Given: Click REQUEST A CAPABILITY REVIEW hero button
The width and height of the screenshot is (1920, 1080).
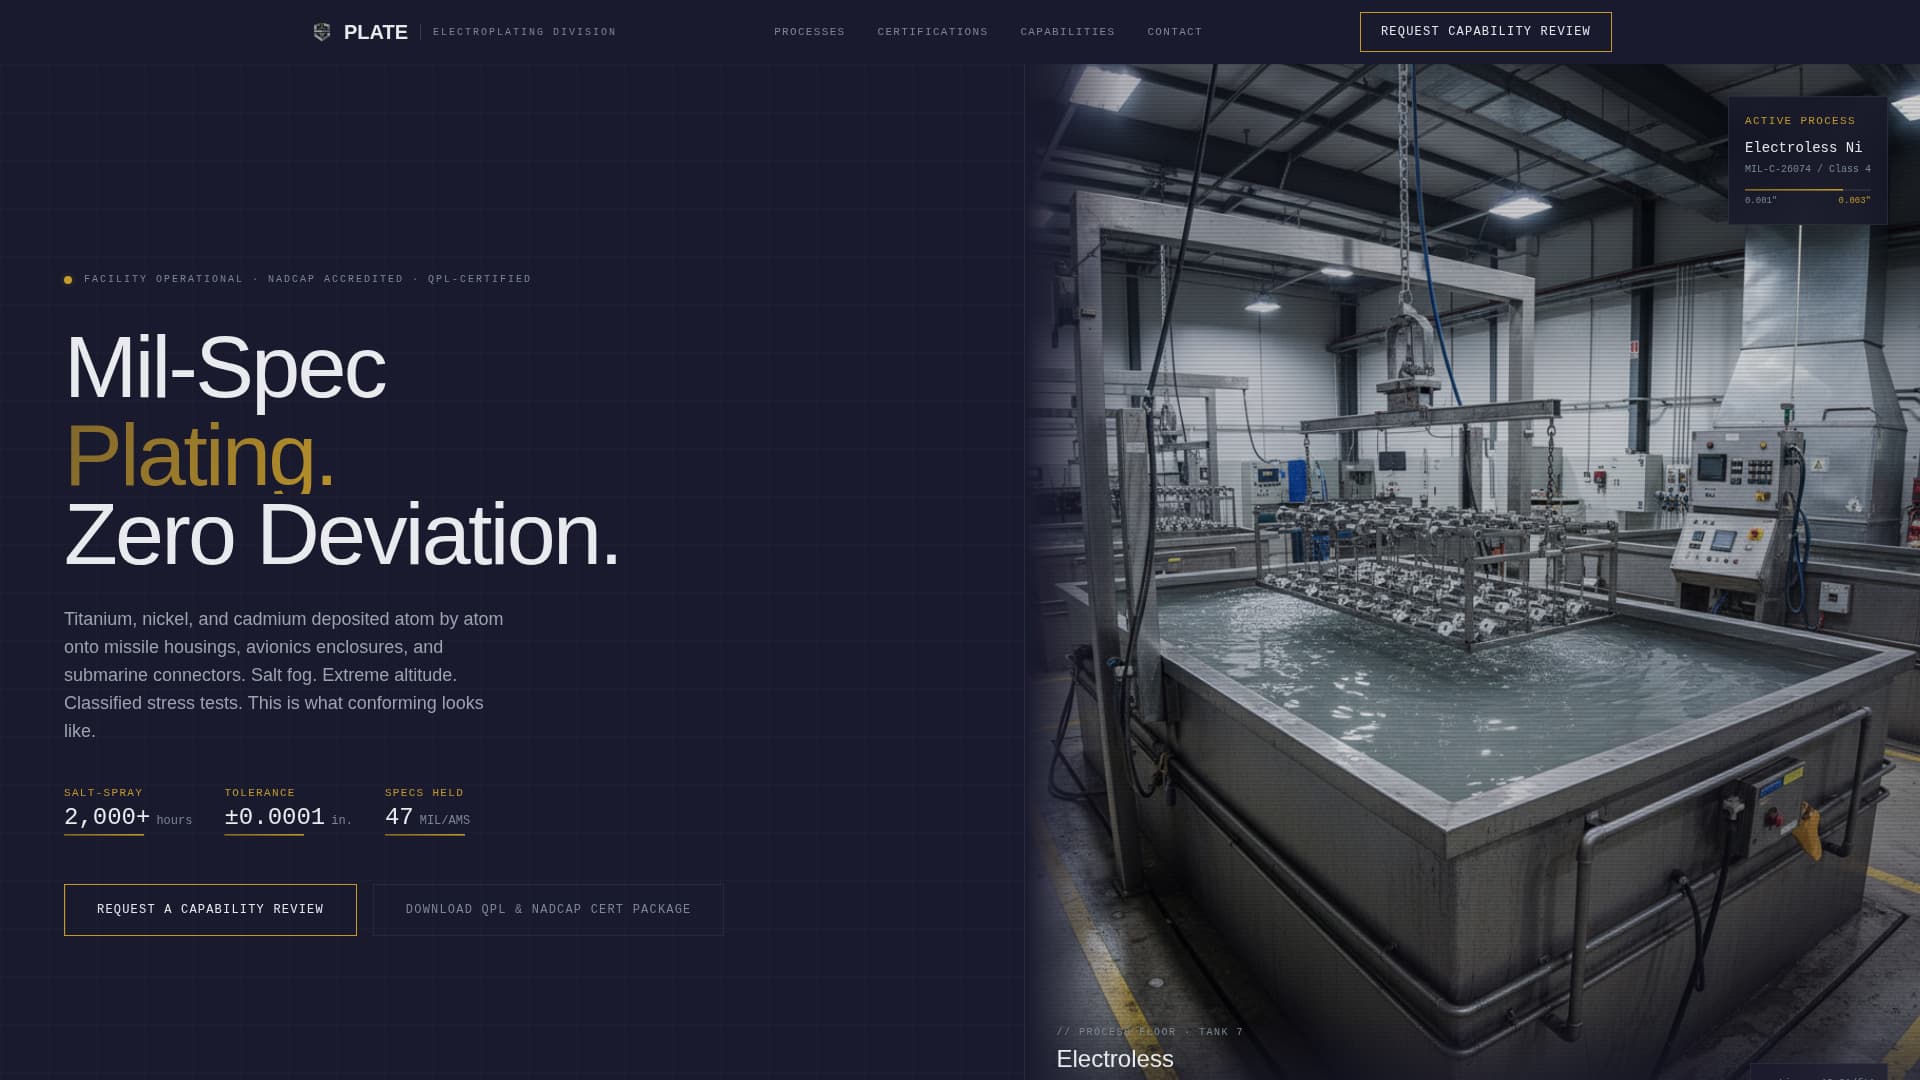Looking at the screenshot, I should pyautogui.click(x=210, y=909).
